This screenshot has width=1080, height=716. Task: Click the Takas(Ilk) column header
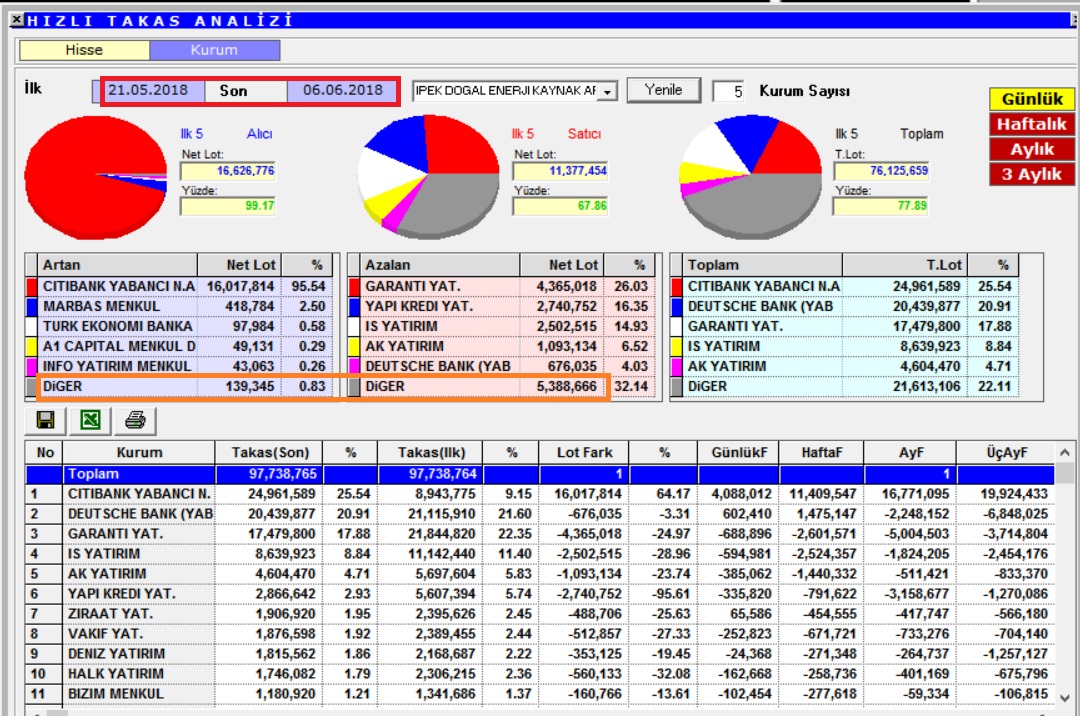(431, 452)
